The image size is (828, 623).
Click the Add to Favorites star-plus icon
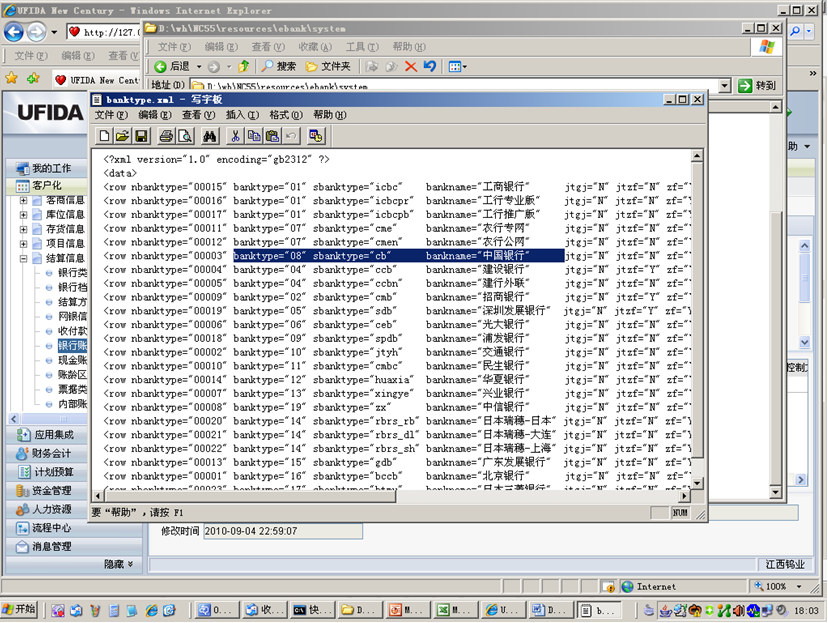(x=33, y=79)
